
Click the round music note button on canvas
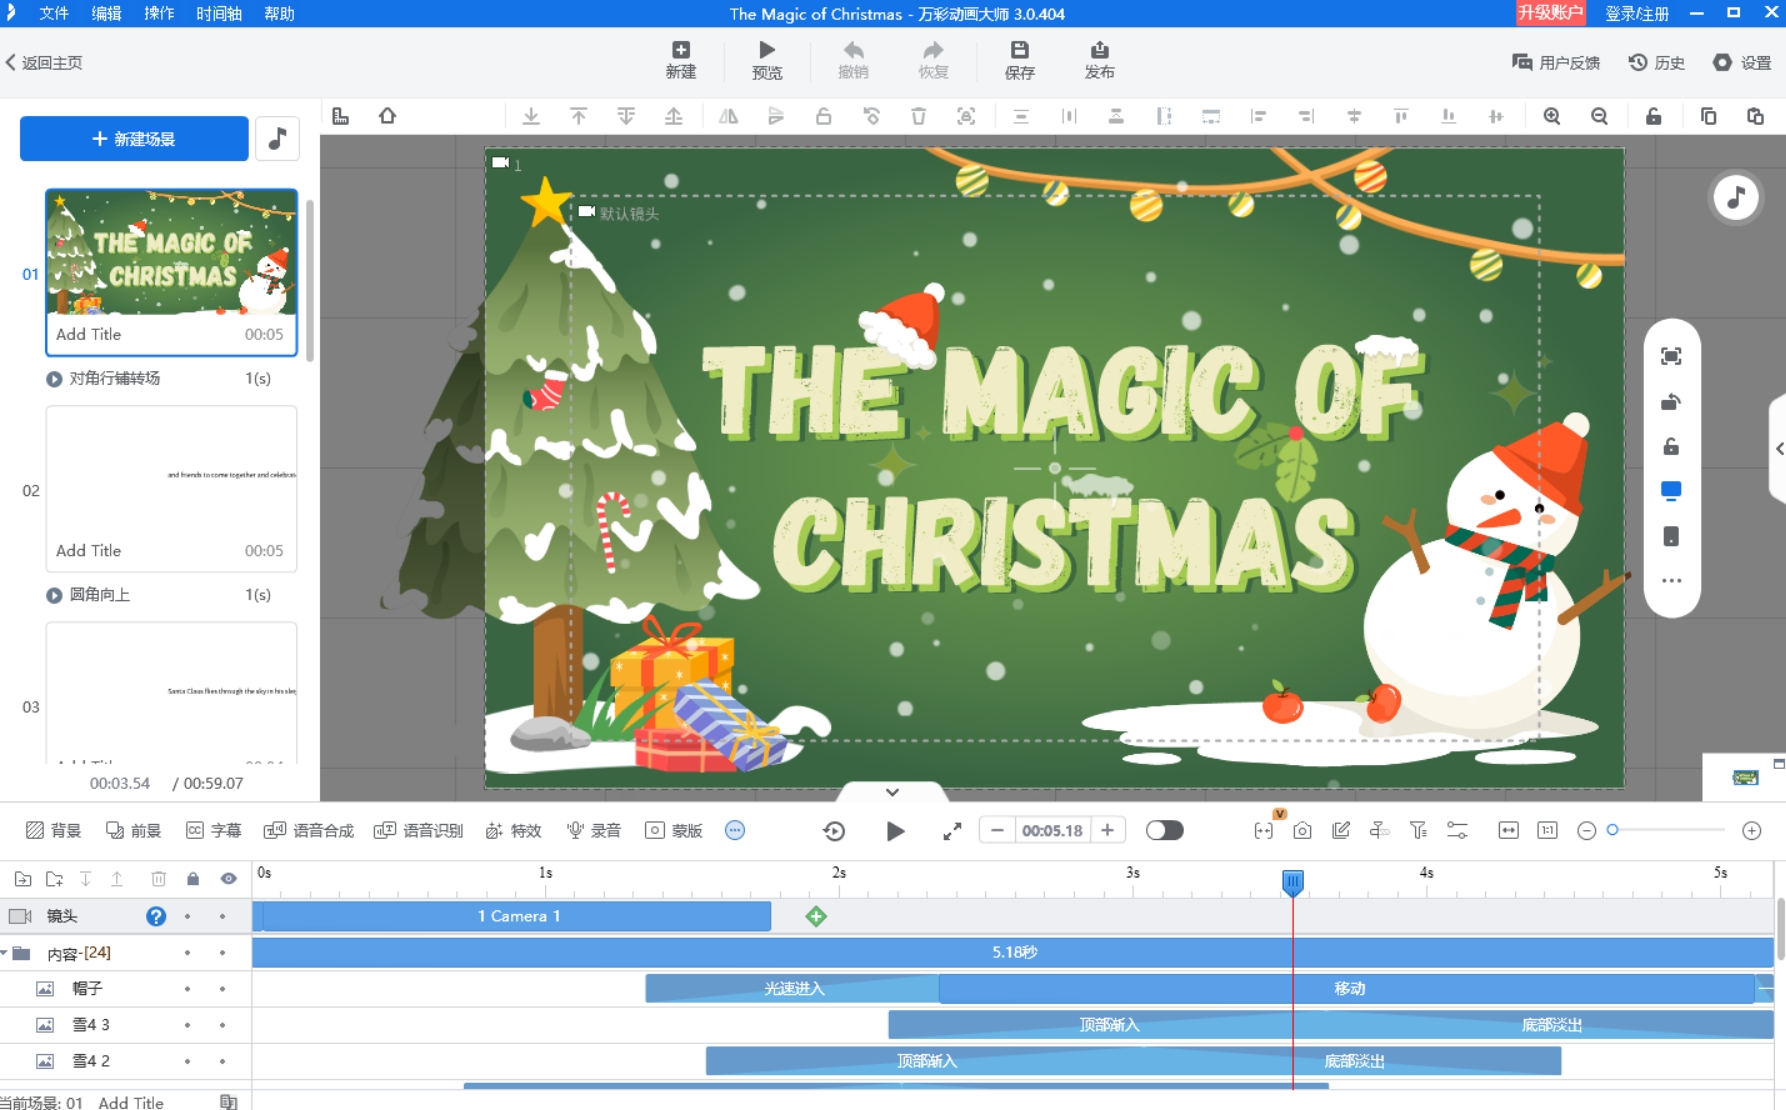(x=1736, y=197)
